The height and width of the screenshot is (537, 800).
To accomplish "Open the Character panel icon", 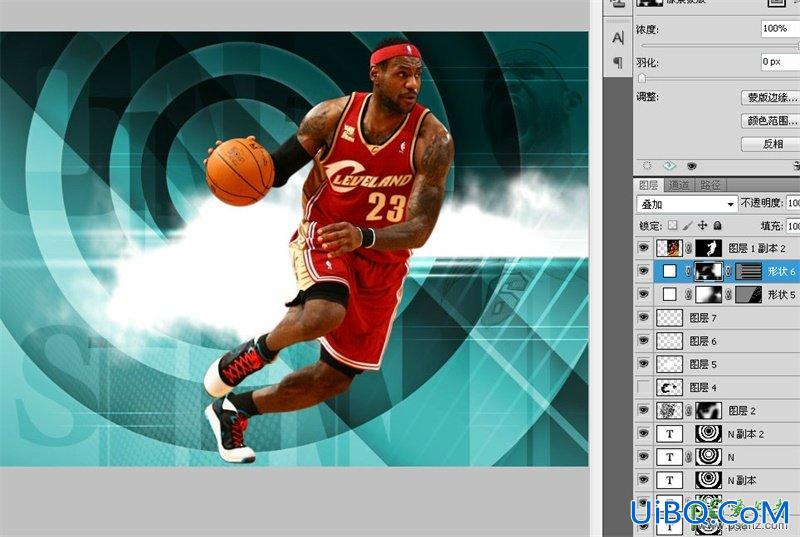I will pos(618,37).
